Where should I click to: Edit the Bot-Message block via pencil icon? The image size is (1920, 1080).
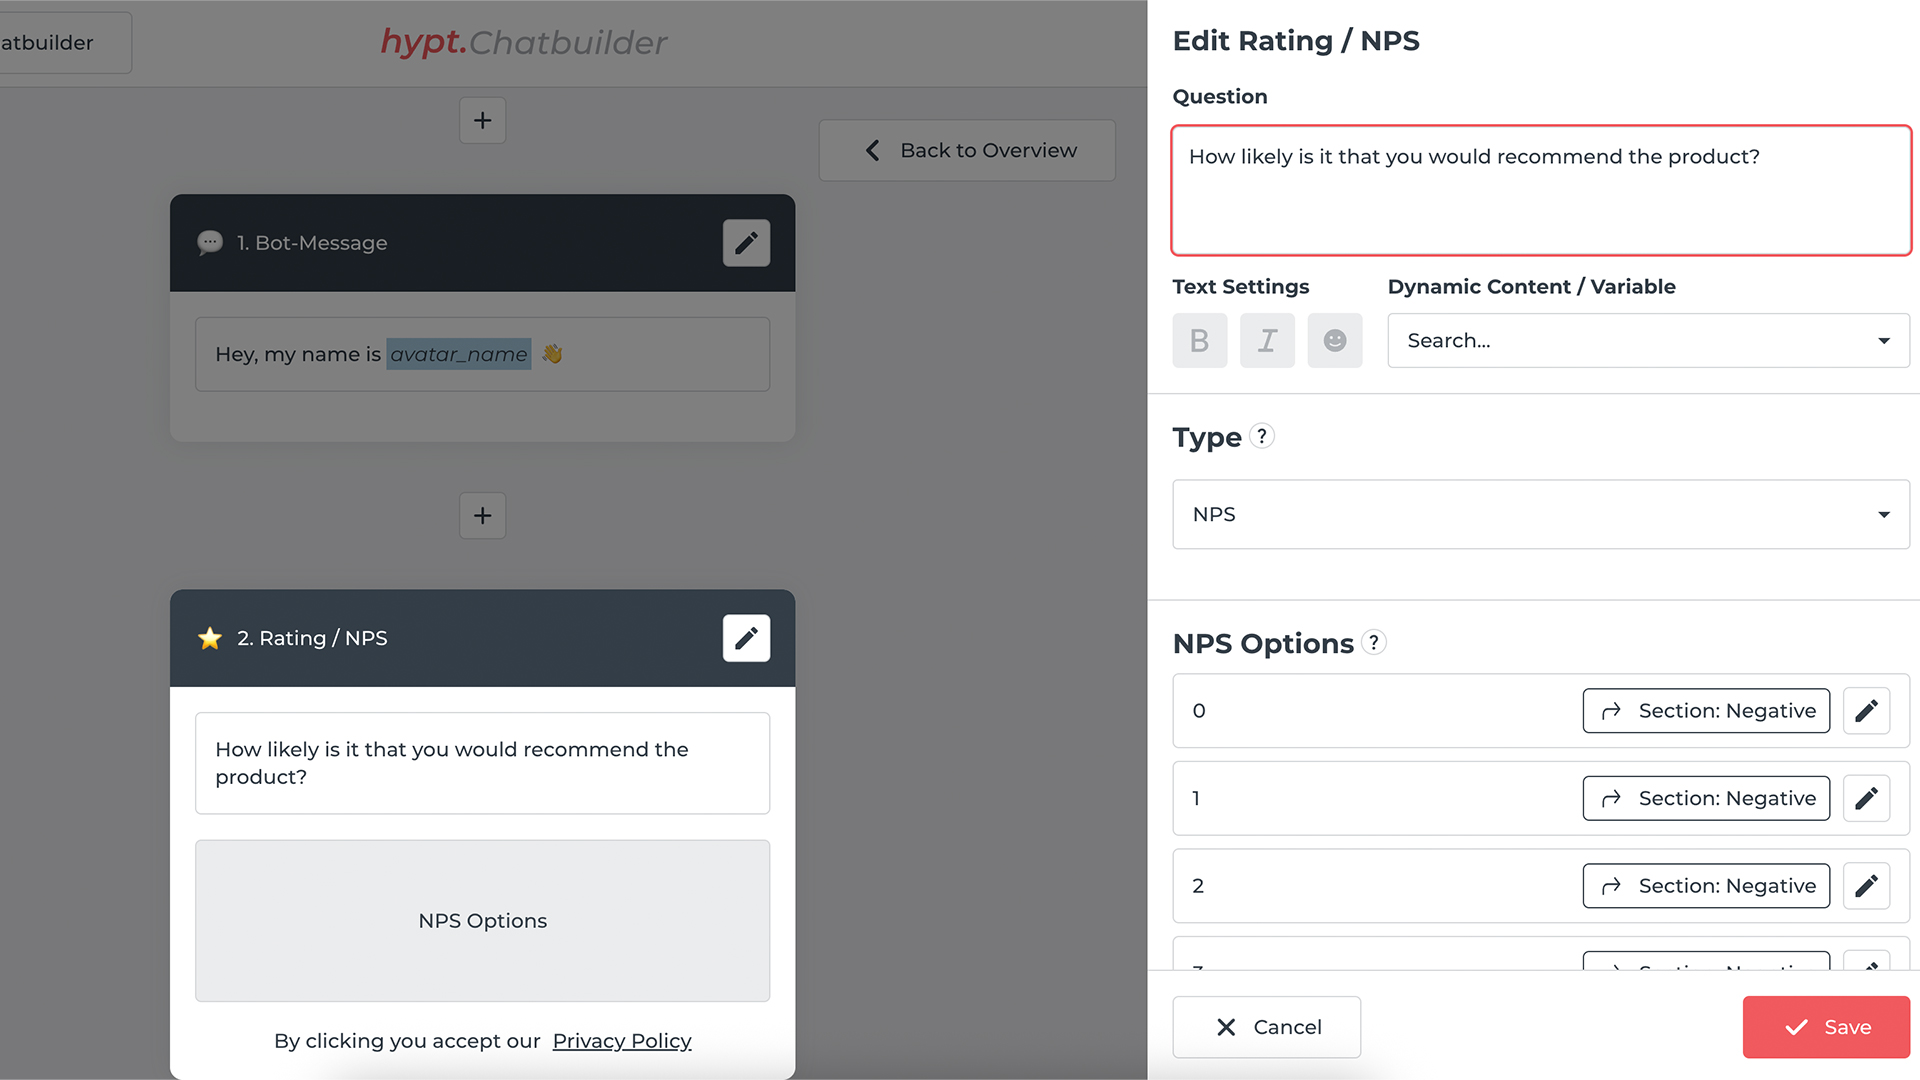coord(746,243)
